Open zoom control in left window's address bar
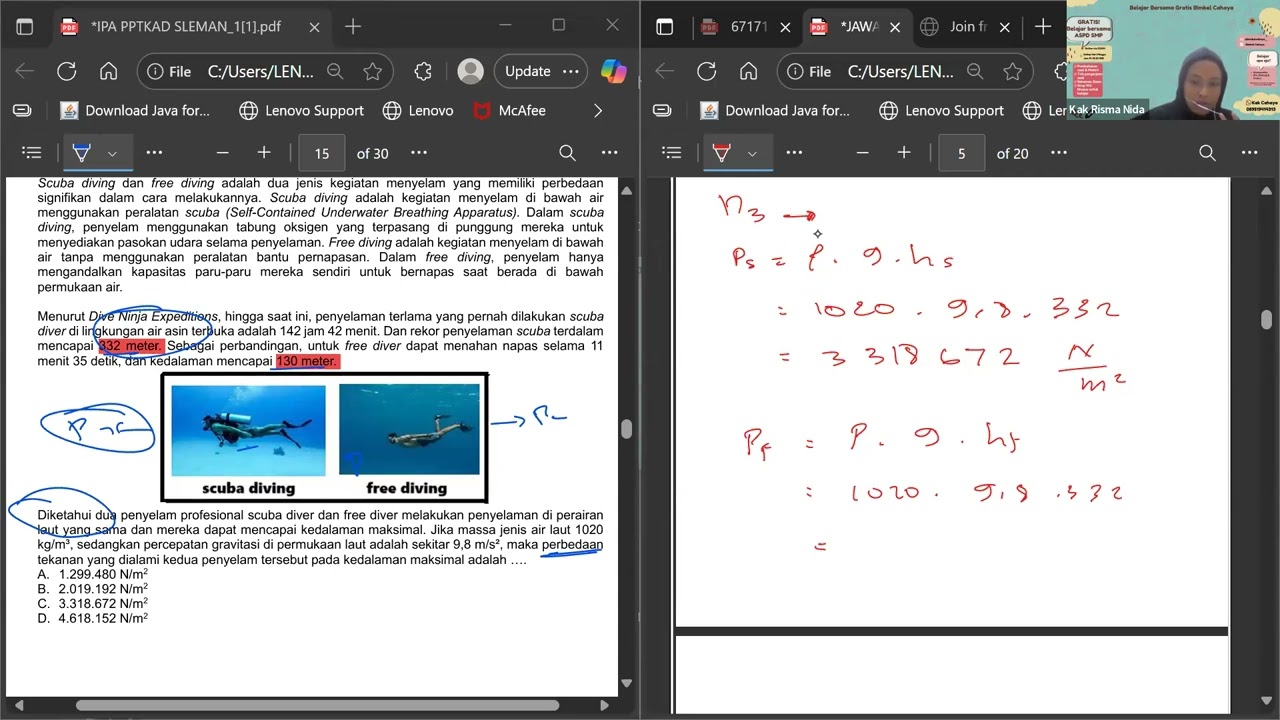The width and height of the screenshot is (1280, 720). click(336, 71)
